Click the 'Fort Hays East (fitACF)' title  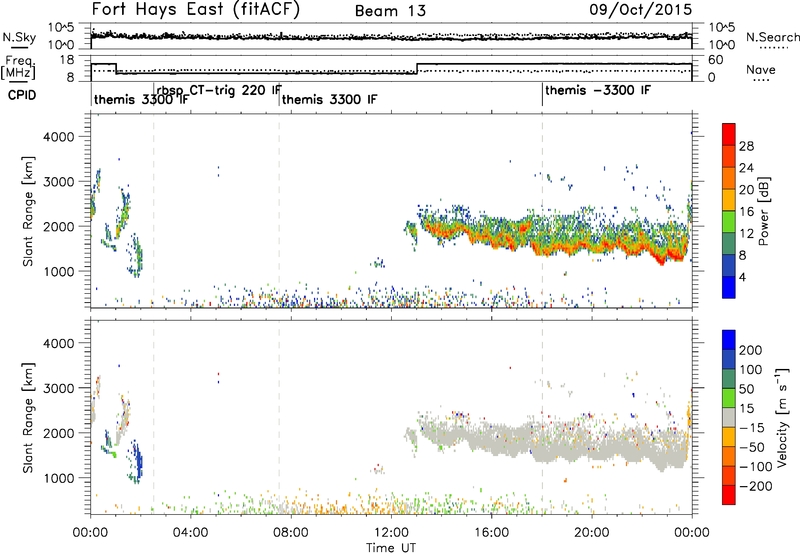(196, 10)
